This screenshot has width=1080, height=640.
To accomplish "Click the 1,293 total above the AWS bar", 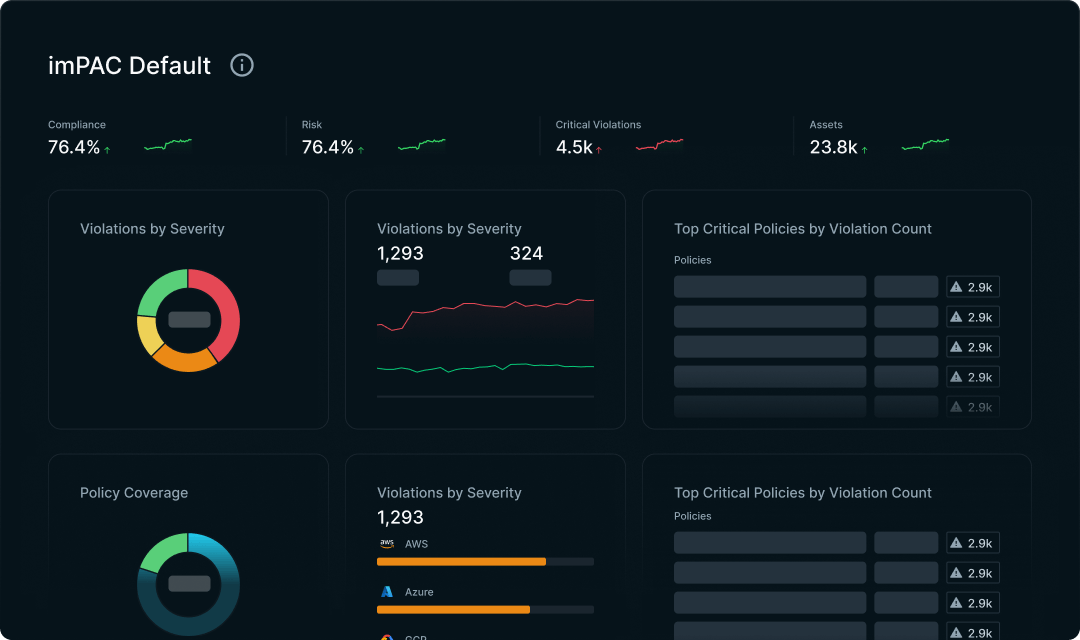I will [400, 517].
